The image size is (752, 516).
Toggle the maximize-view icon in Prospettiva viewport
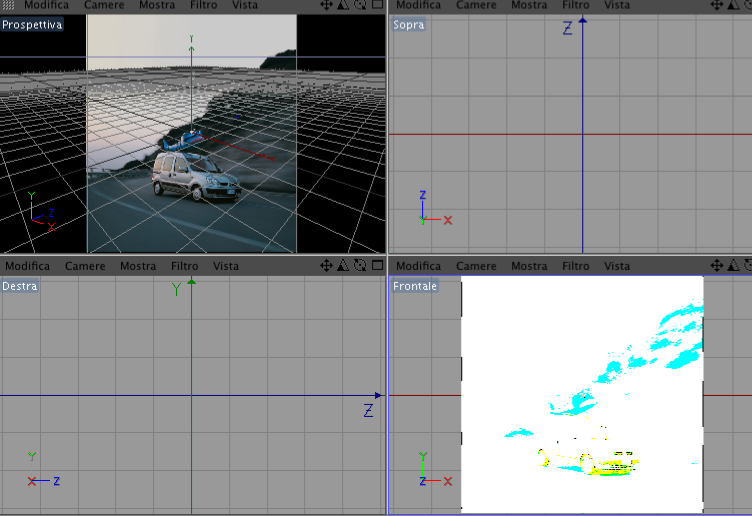pyautogui.click(x=377, y=4)
